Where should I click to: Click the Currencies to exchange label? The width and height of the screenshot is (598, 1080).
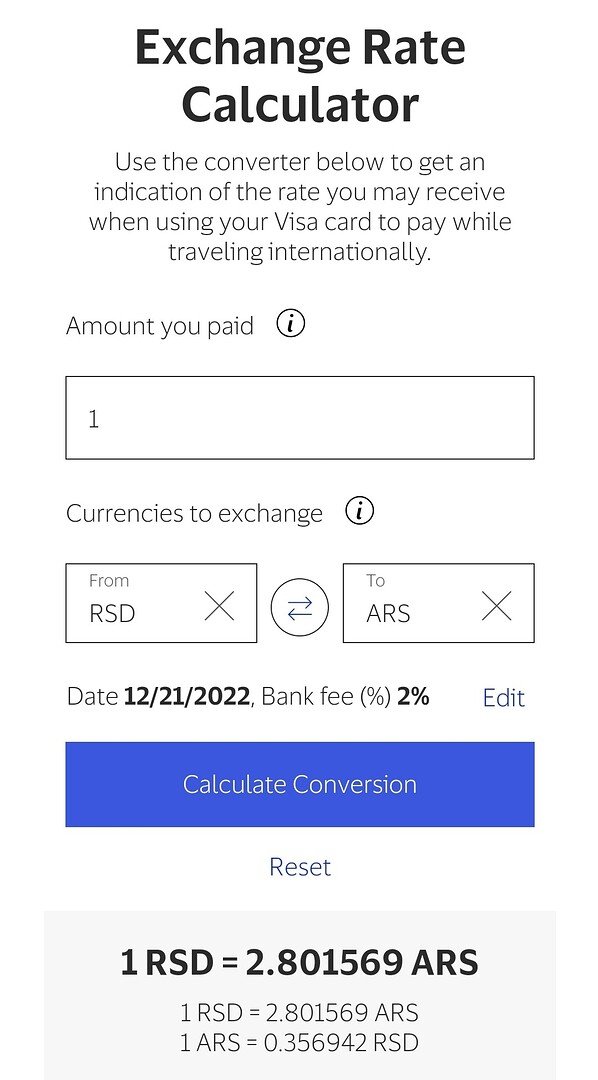coord(194,513)
